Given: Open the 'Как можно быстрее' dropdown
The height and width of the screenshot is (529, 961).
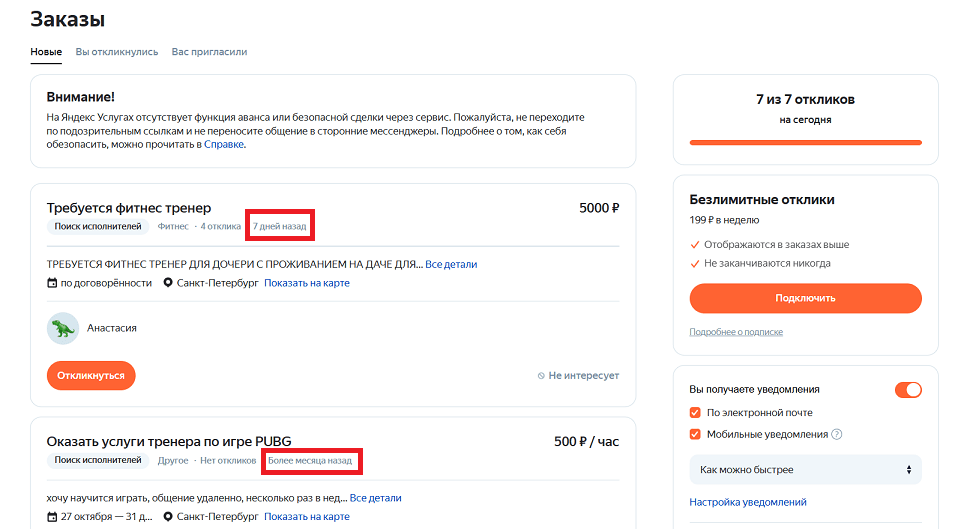Looking at the screenshot, I should pyautogui.click(x=805, y=469).
